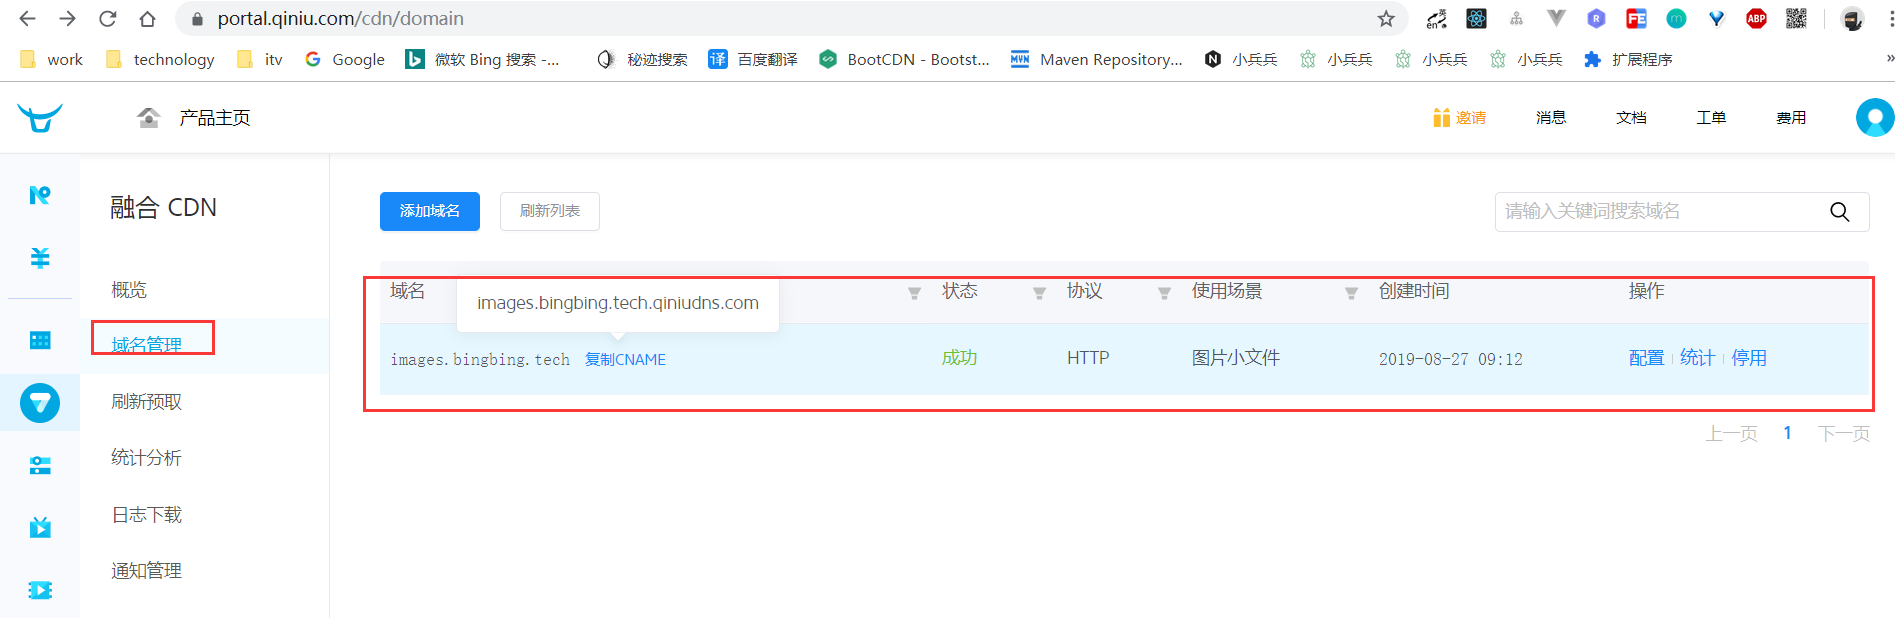Open 通知管理 in the CDN menu
Viewport: 1895px width, 618px height.
click(146, 571)
